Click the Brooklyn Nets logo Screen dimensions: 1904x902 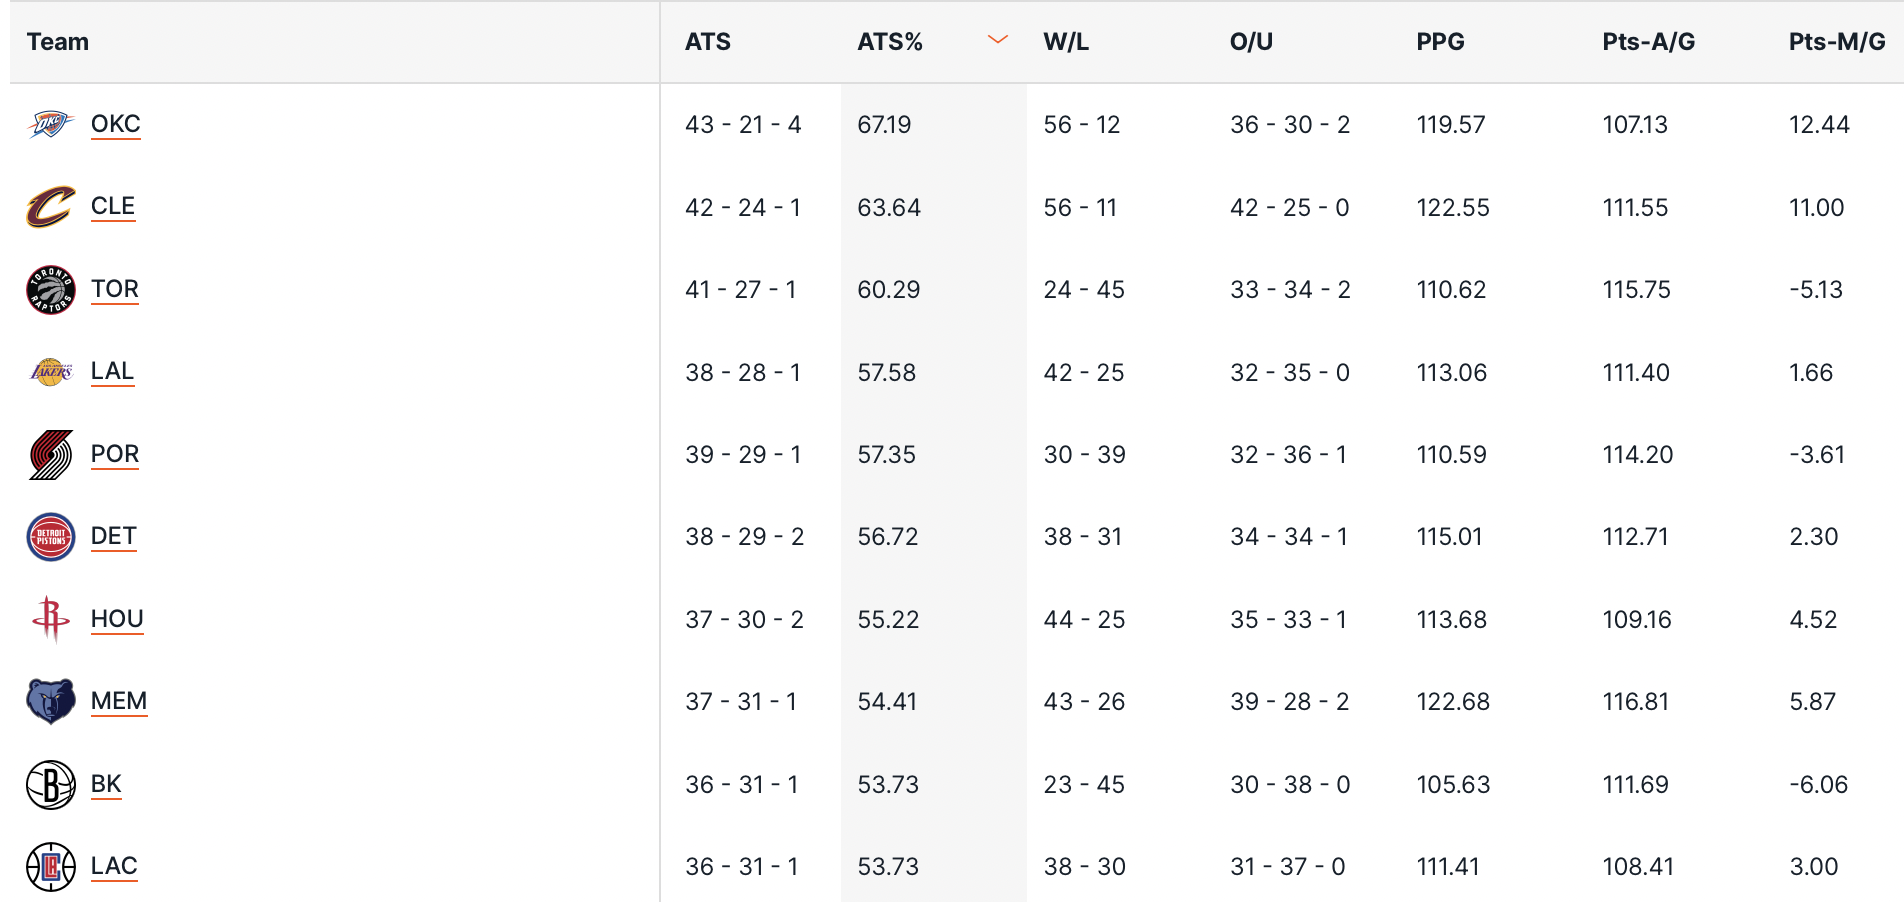point(51,785)
